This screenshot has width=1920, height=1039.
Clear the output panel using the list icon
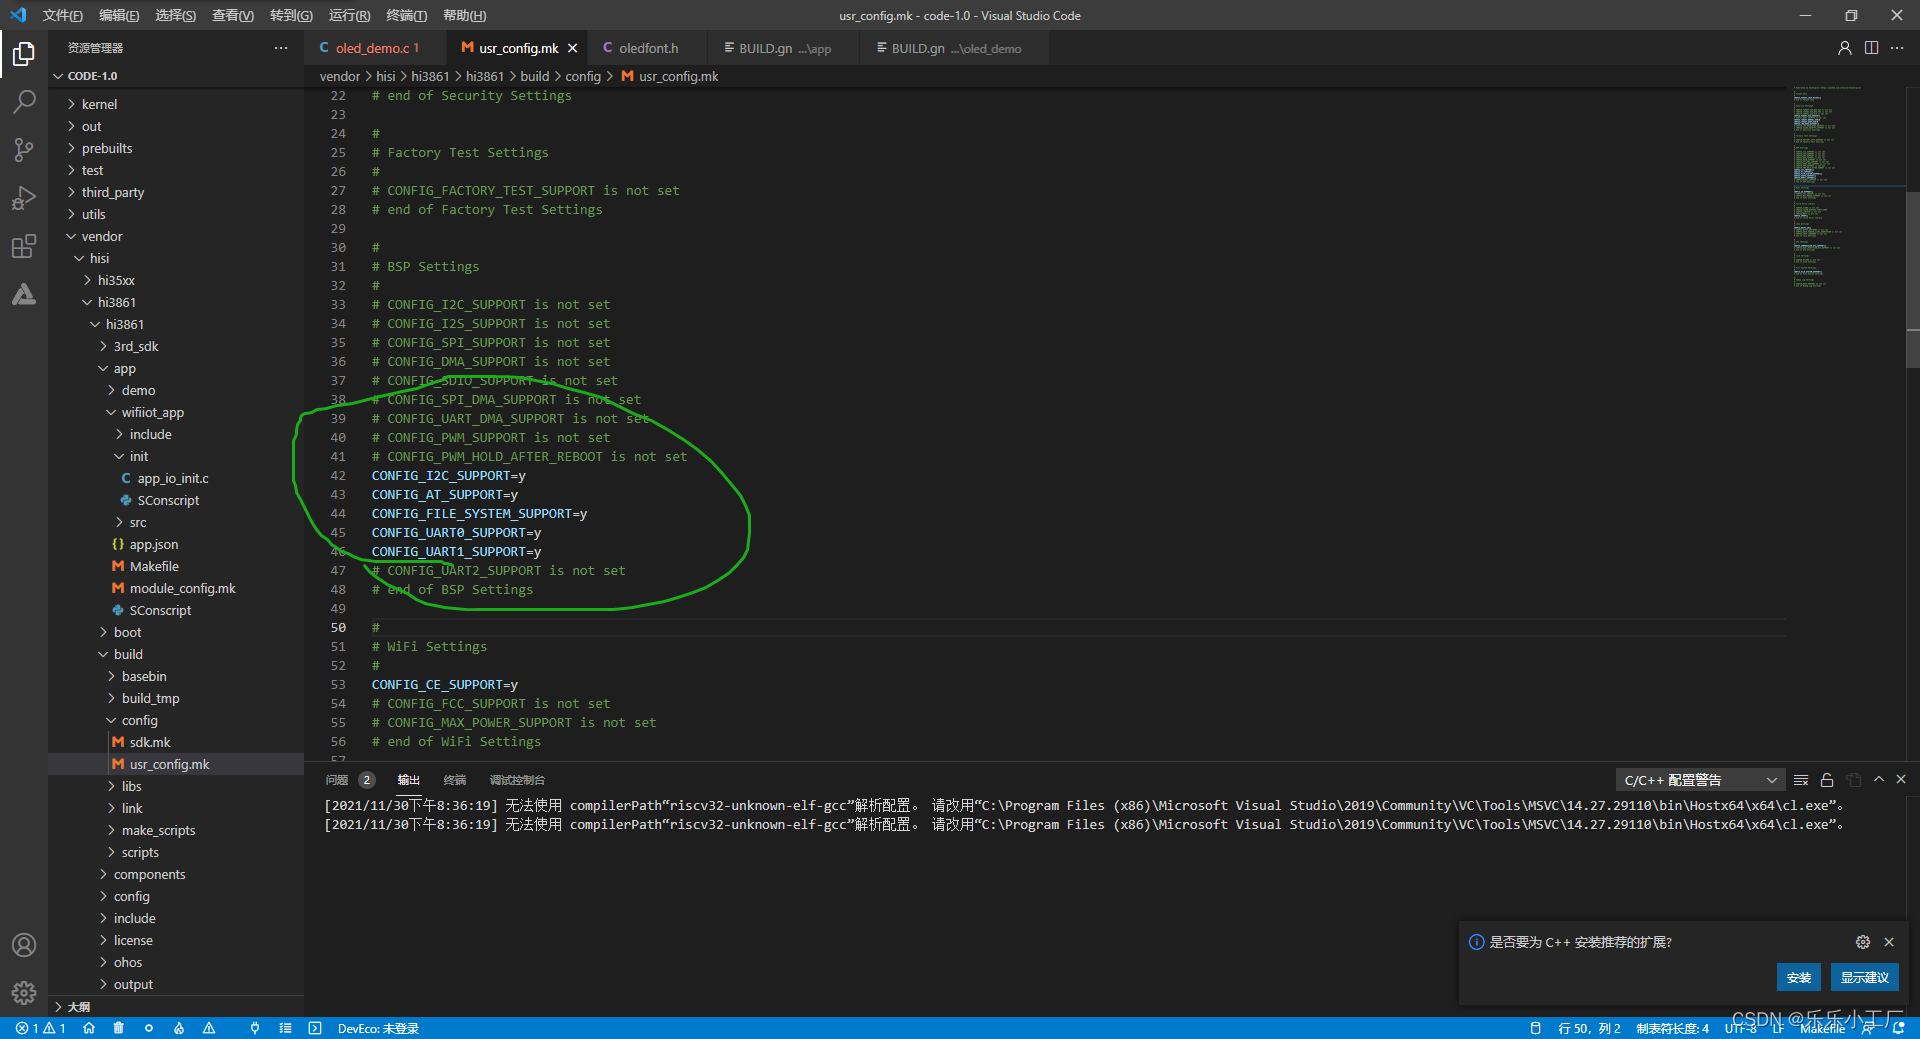point(1801,780)
